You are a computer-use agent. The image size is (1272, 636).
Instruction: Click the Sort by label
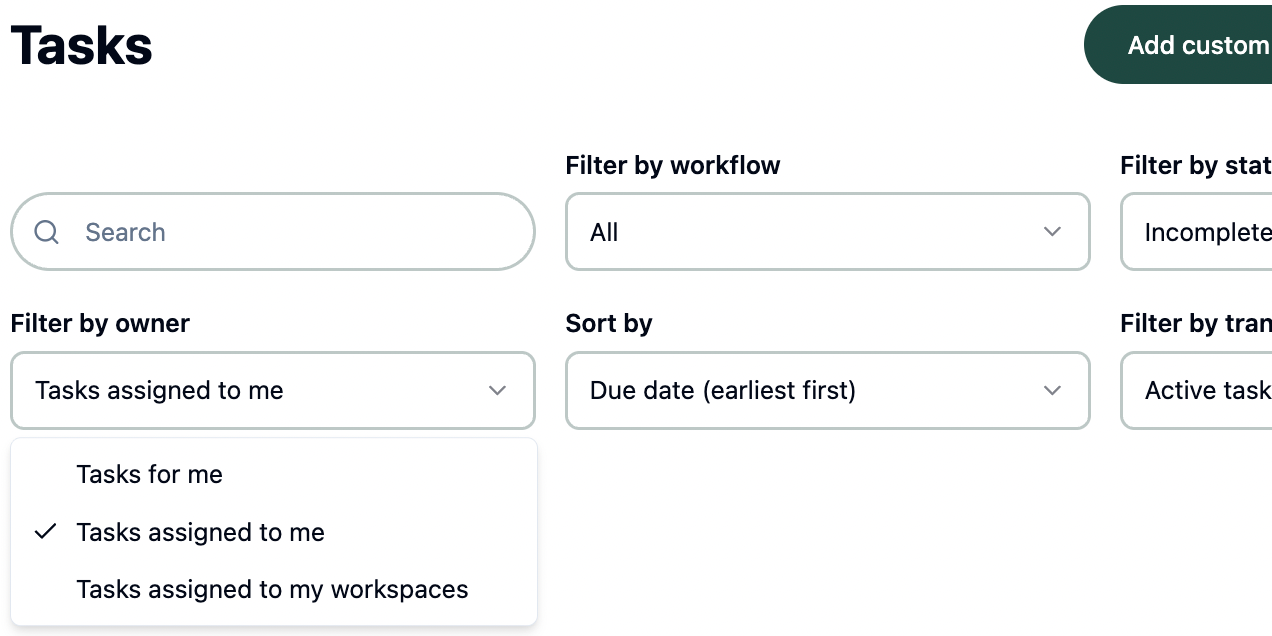click(609, 323)
